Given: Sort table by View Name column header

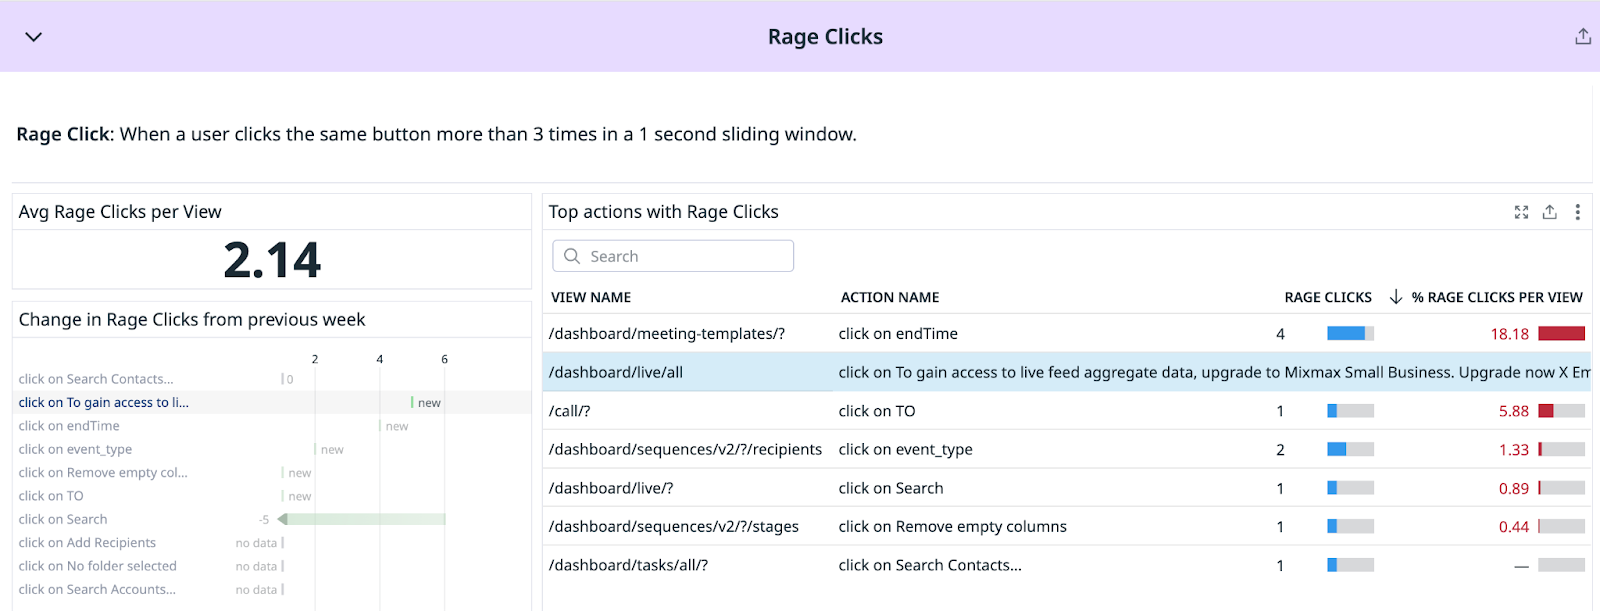Looking at the screenshot, I should [591, 297].
